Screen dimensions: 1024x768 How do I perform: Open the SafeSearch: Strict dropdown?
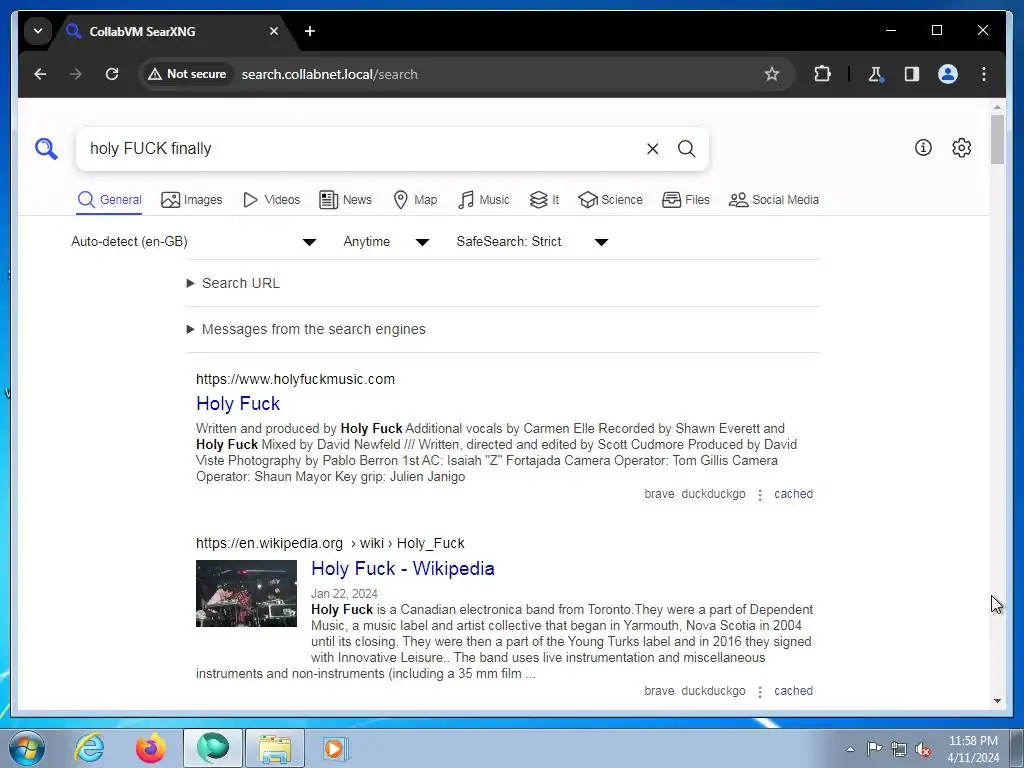tap(532, 242)
